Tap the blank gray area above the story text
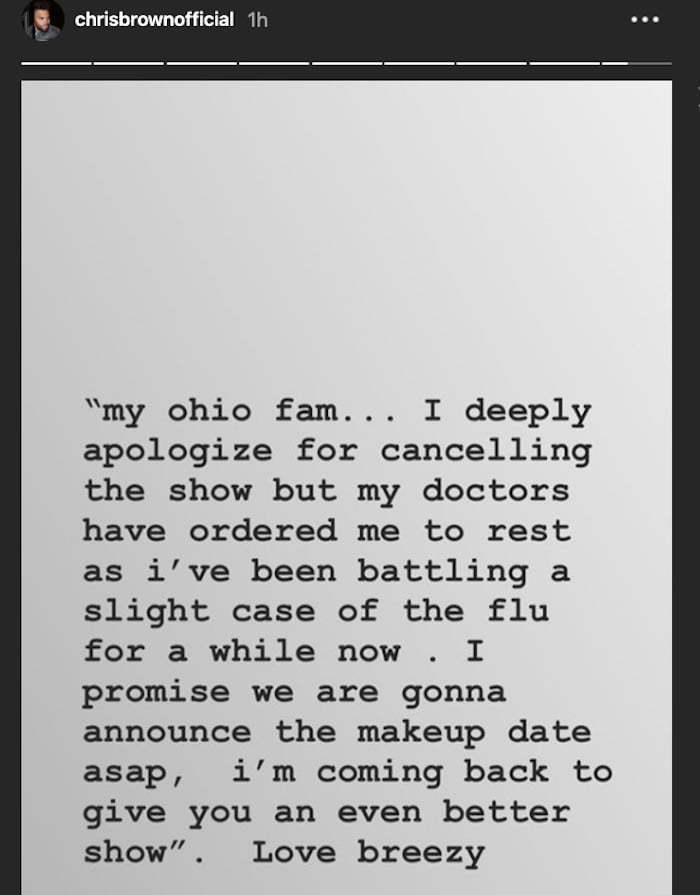The width and height of the screenshot is (700, 895). pyautogui.click(x=346, y=228)
